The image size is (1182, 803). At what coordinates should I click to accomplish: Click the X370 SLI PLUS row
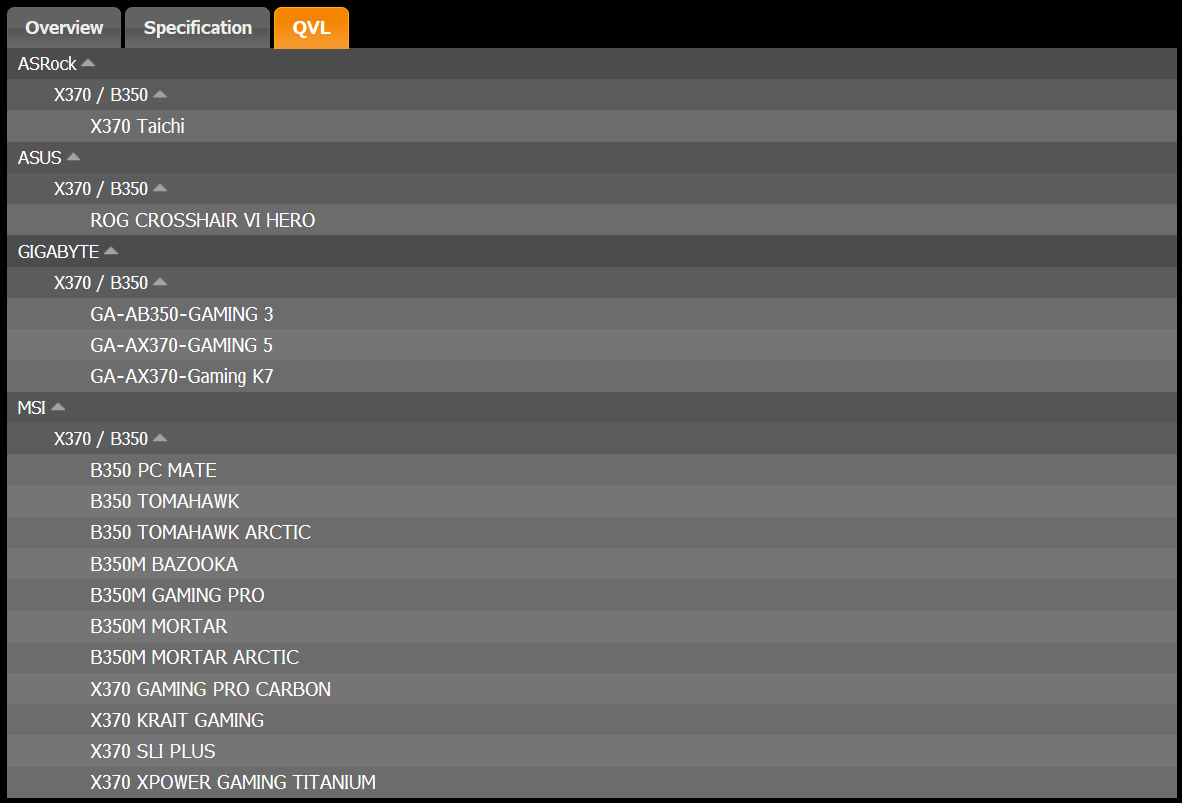click(x=592, y=752)
